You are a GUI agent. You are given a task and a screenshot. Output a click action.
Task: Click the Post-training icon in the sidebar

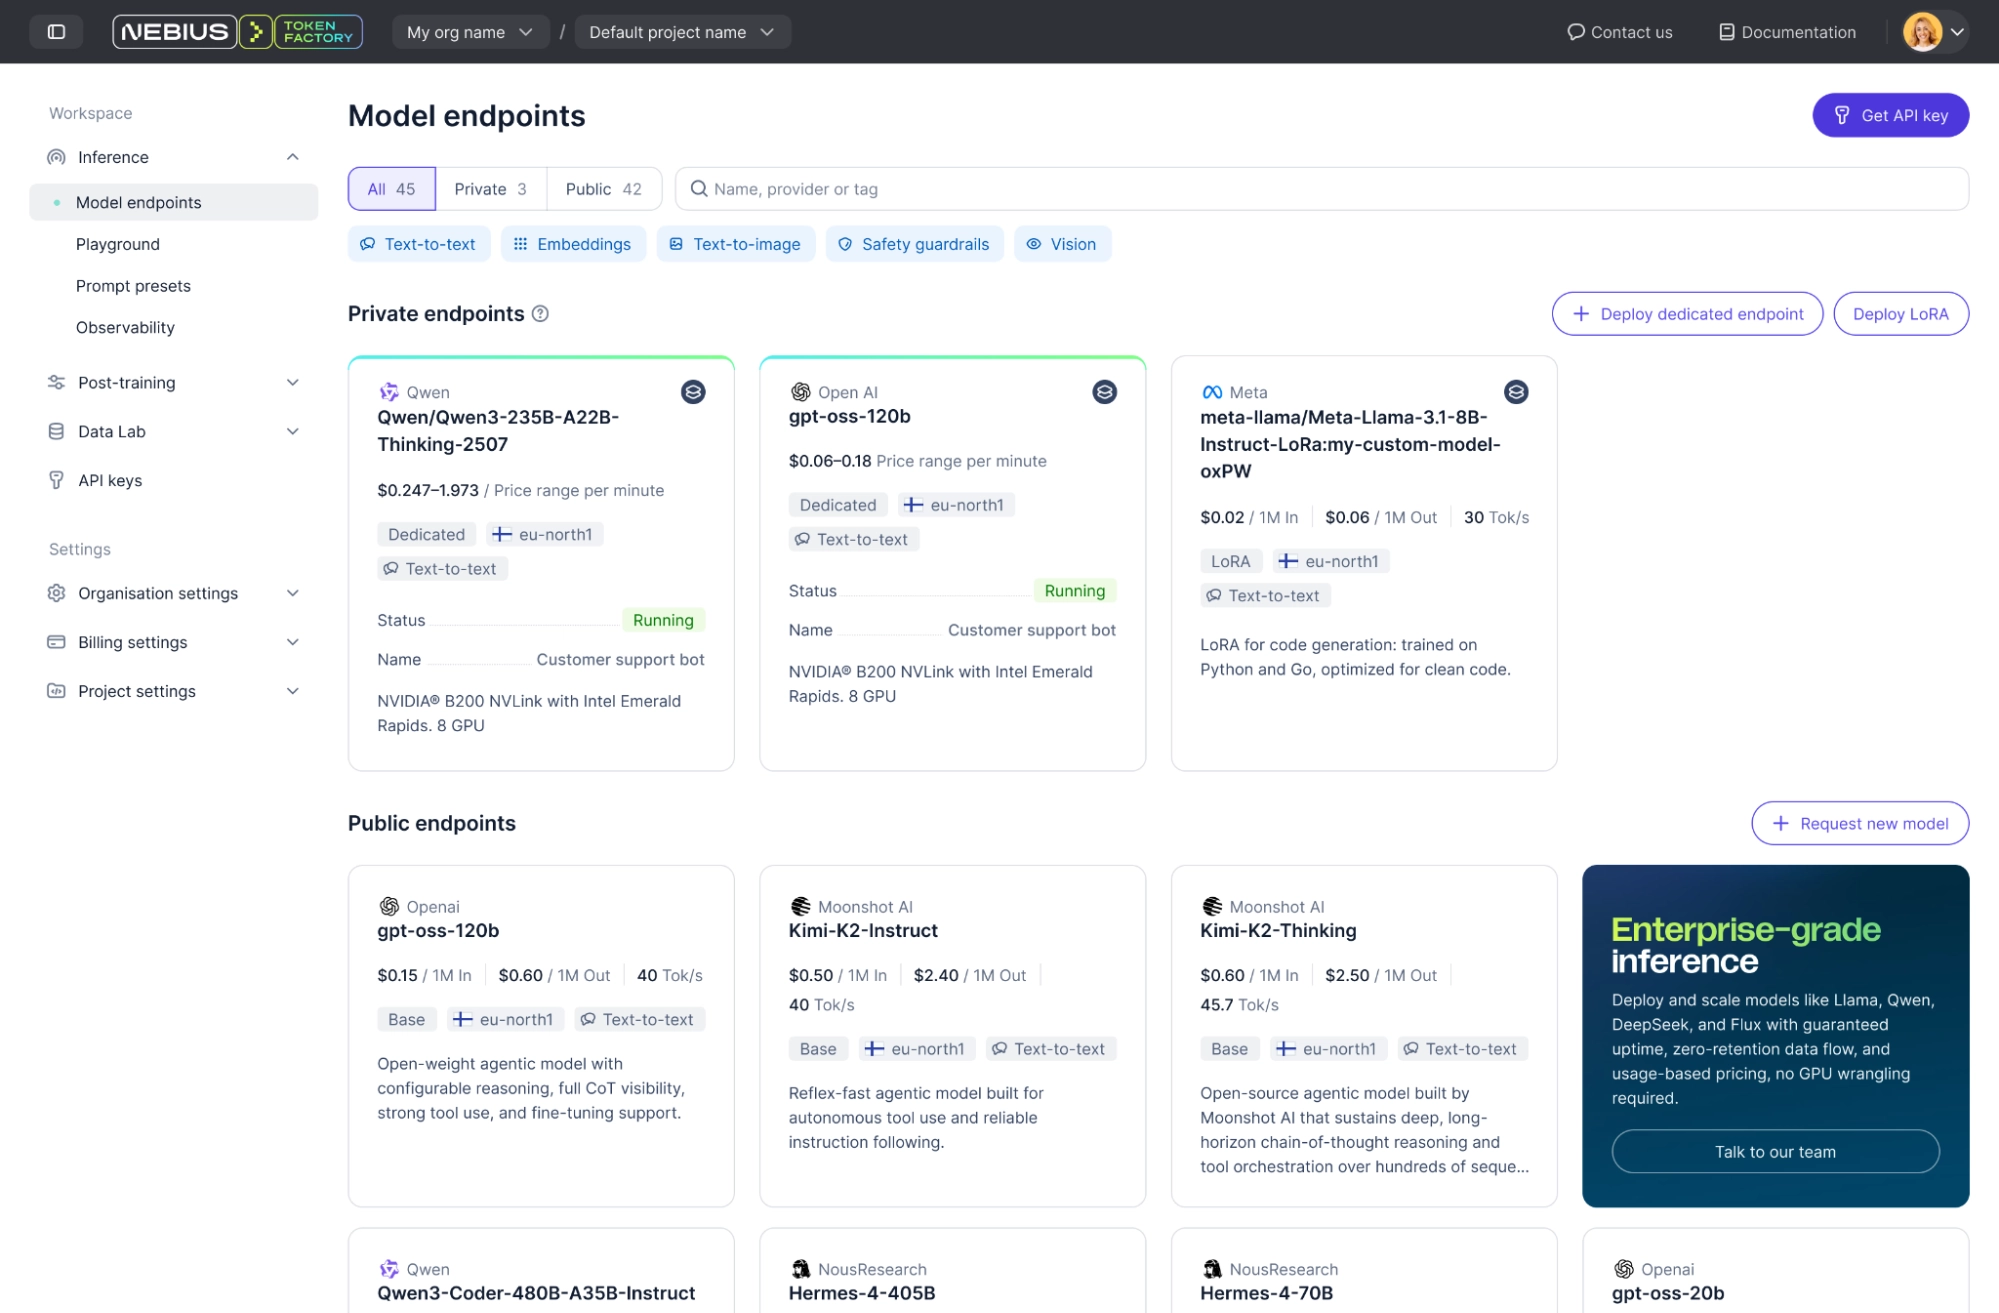[56, 382]
